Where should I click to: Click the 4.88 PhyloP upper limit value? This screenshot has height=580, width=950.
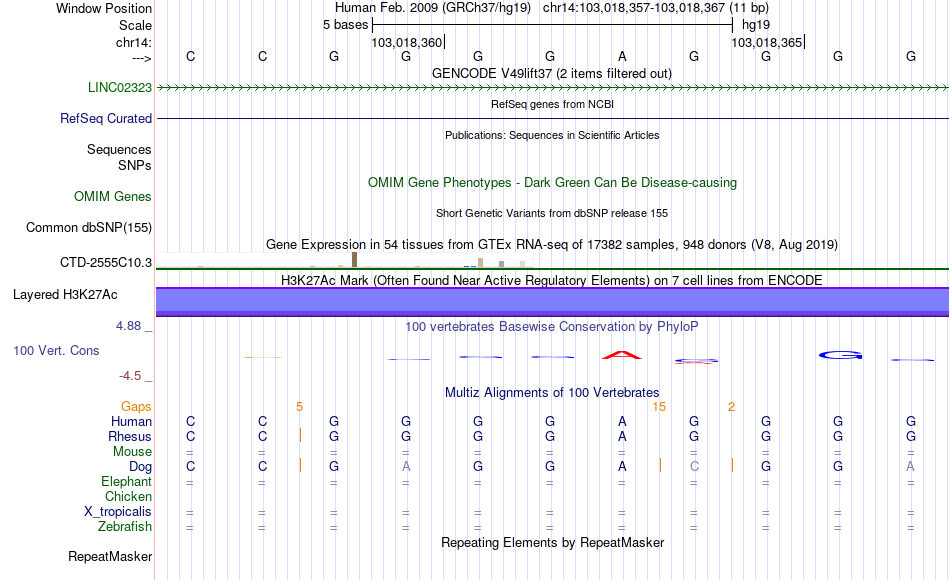pyautogui.click(x=128, y=326)
